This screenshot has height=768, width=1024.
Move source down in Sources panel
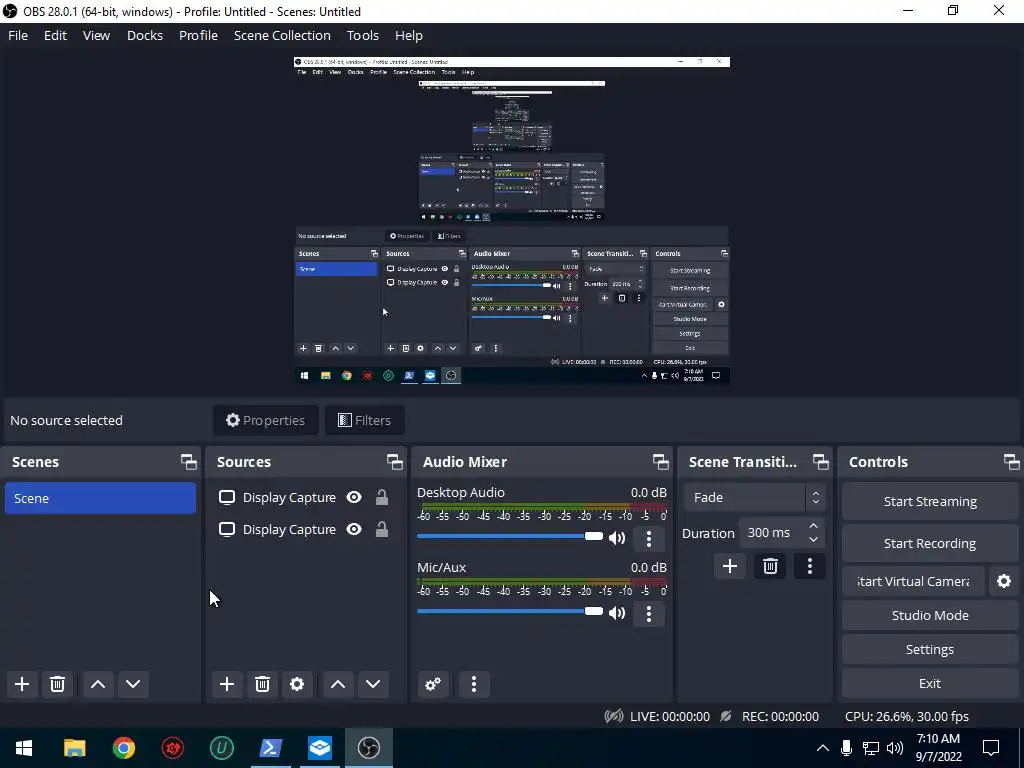tap(373, 684)
